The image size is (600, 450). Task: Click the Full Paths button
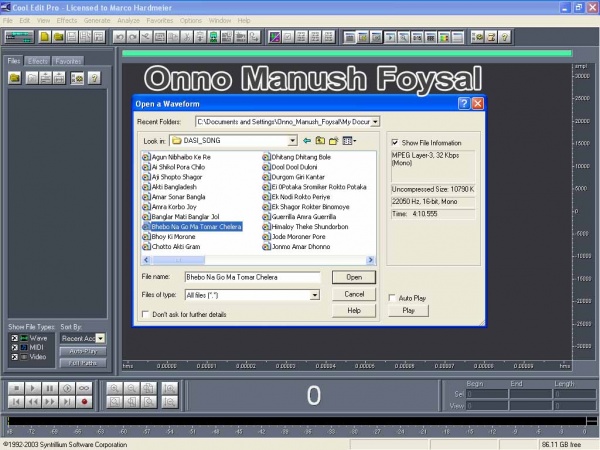tap(83, 363)
